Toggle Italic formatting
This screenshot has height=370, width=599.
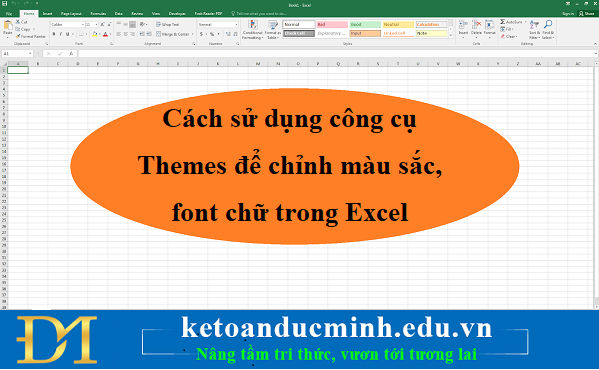tap(60, 34)
